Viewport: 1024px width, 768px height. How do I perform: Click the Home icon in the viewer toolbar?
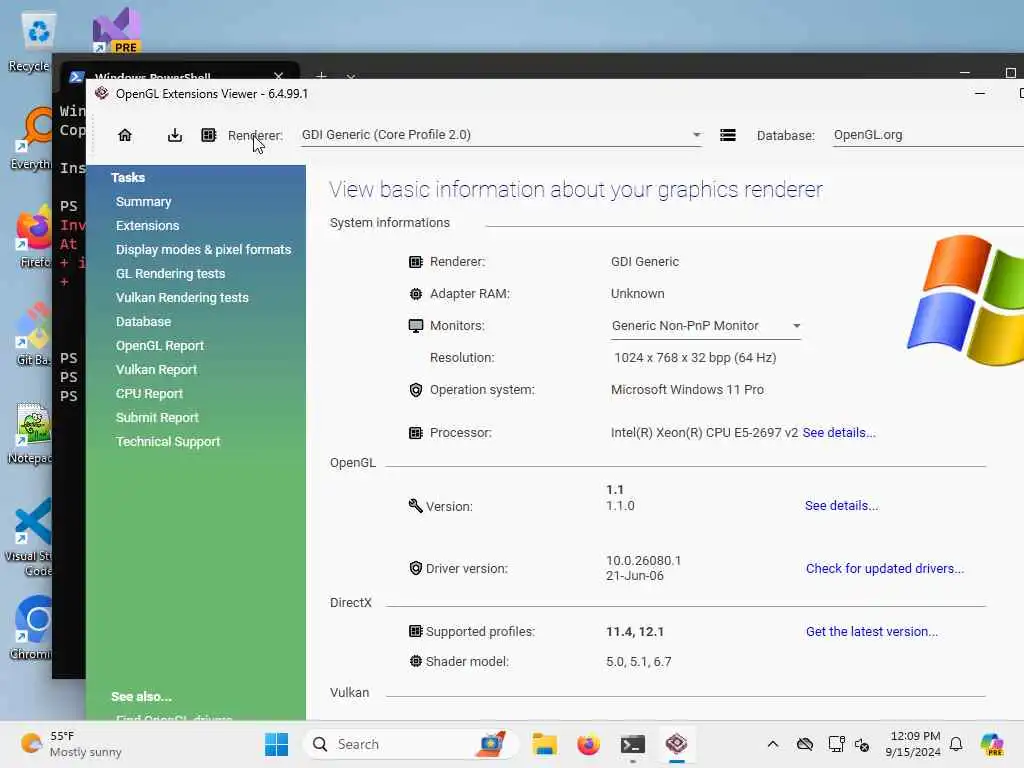[x=125, y=135]
